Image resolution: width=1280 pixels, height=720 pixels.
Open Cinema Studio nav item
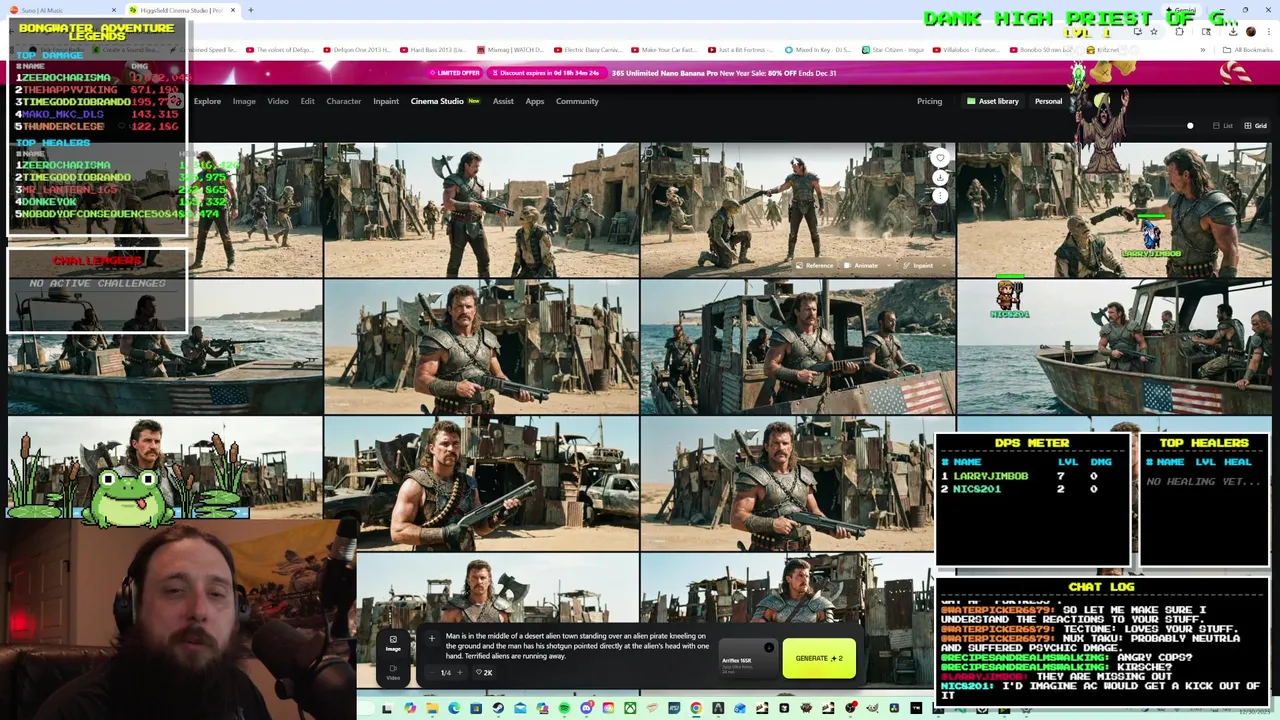pos(445,101)
